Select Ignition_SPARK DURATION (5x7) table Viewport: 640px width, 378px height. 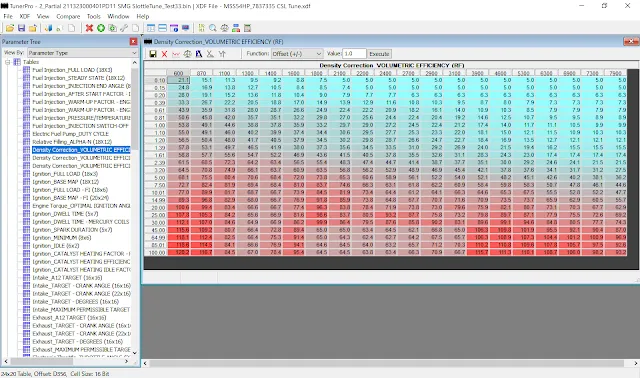click(72, 229)
